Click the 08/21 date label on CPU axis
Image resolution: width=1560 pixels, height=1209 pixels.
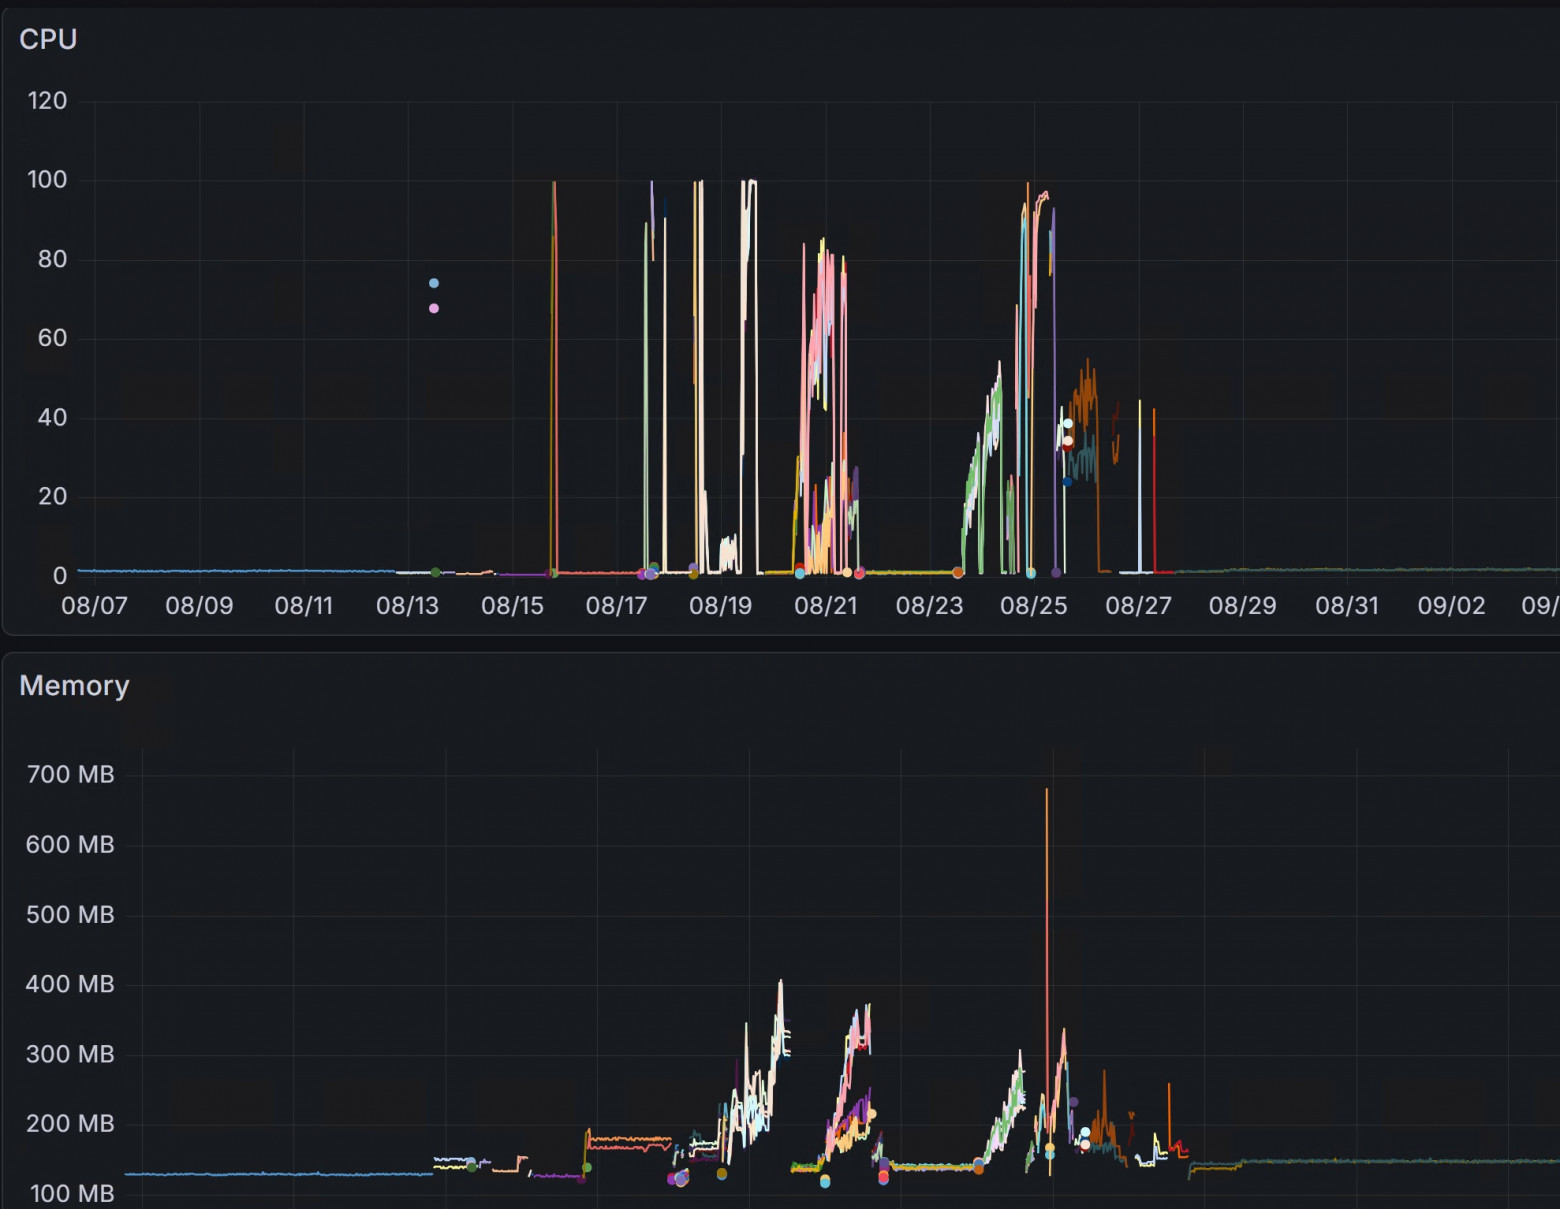pyautogui.click(x=825, y=605)
